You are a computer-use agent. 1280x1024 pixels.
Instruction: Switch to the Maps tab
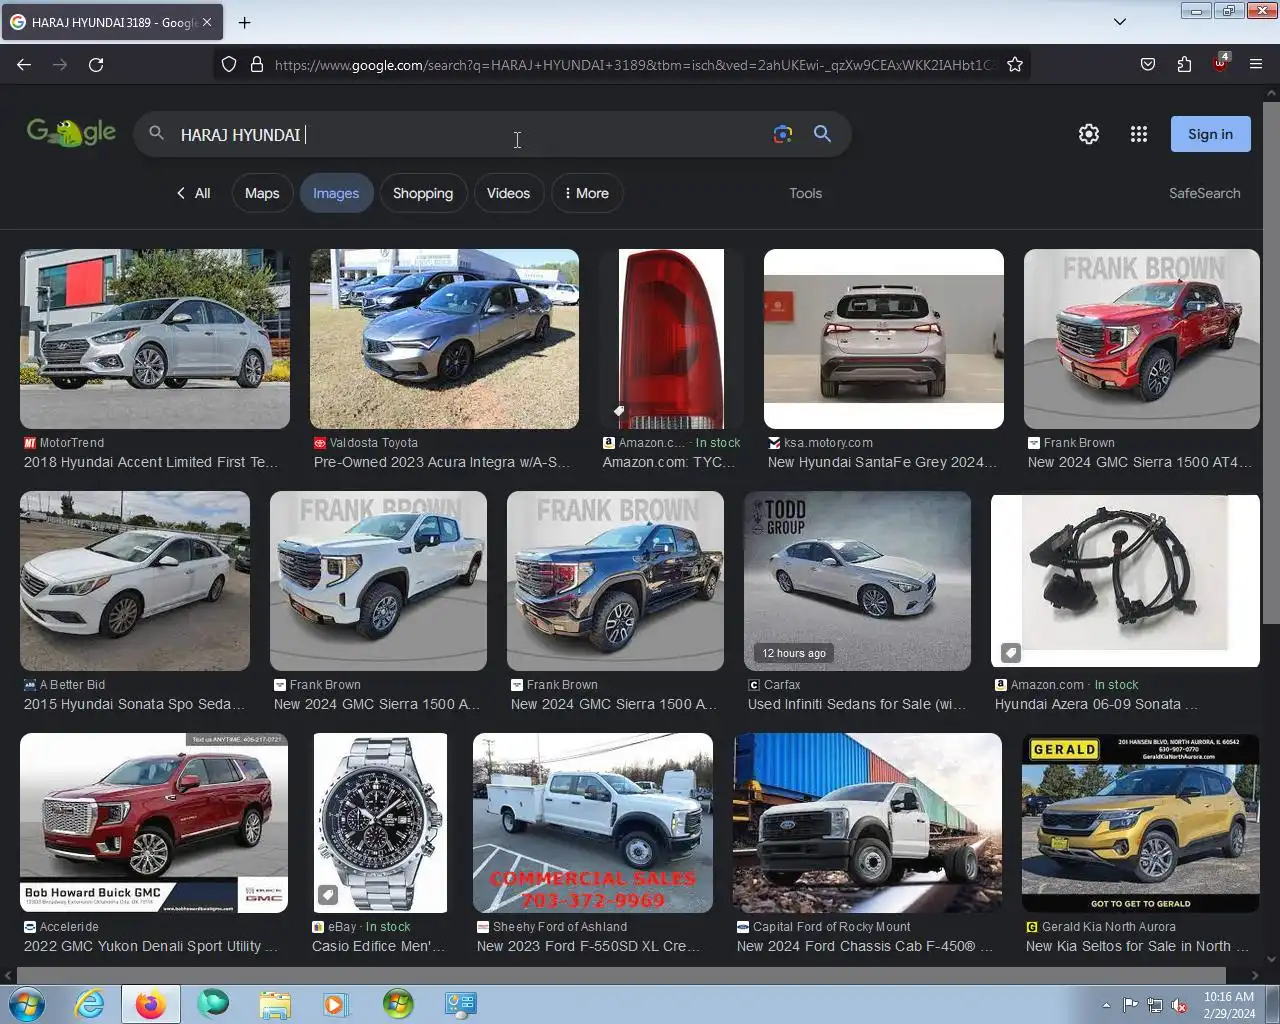point(262,193)
